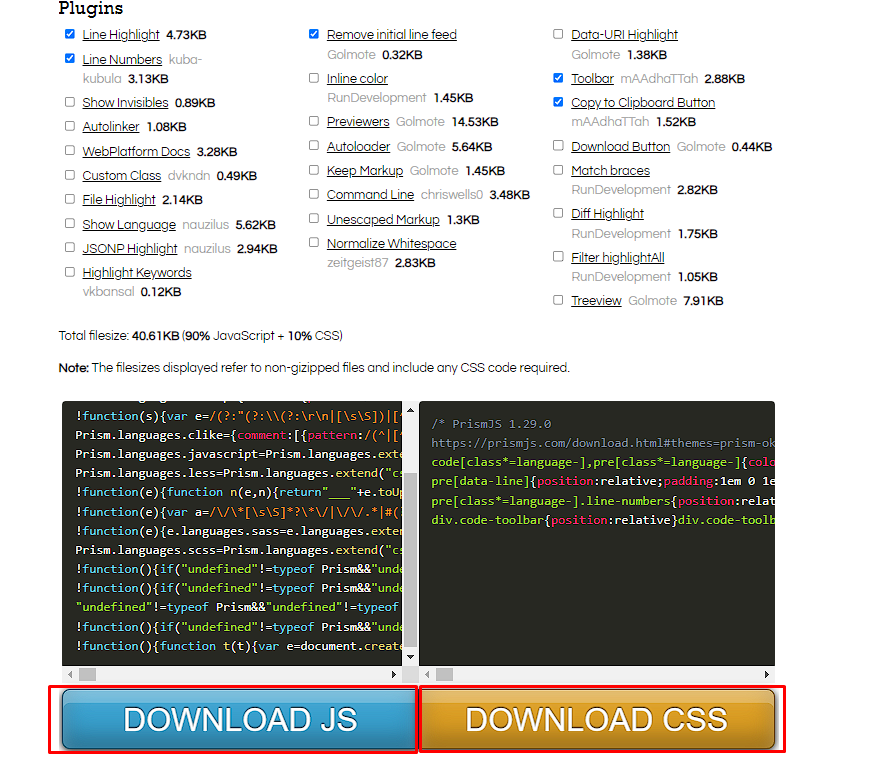Enable the Treeview plugin checkbox

558,300
